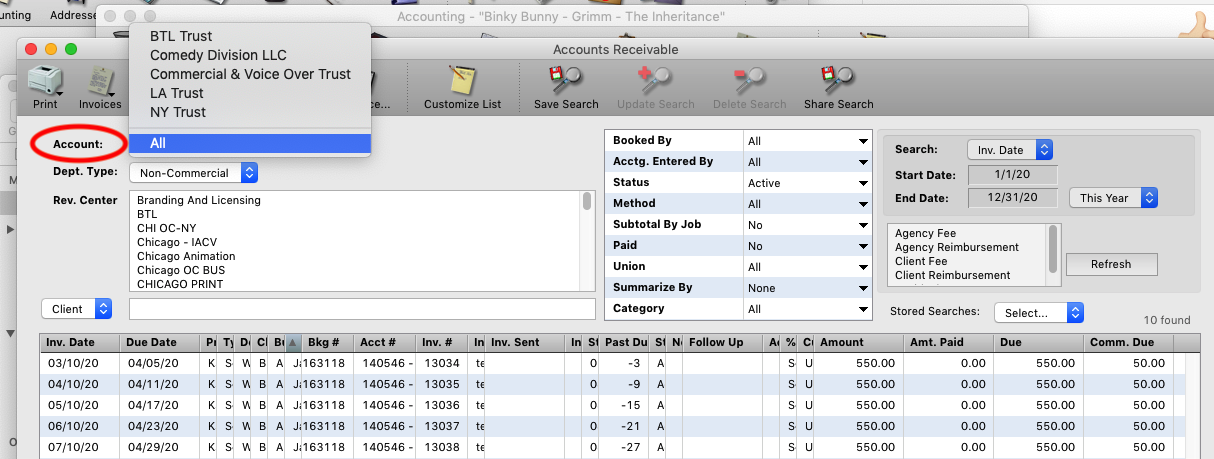
Task: Open the Method dropdown
Action: tap(807, 204)
